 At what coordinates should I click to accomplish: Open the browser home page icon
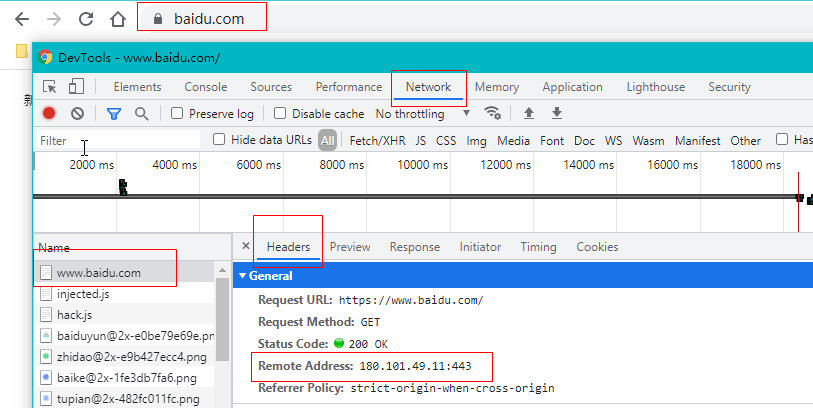click(118, 19)
